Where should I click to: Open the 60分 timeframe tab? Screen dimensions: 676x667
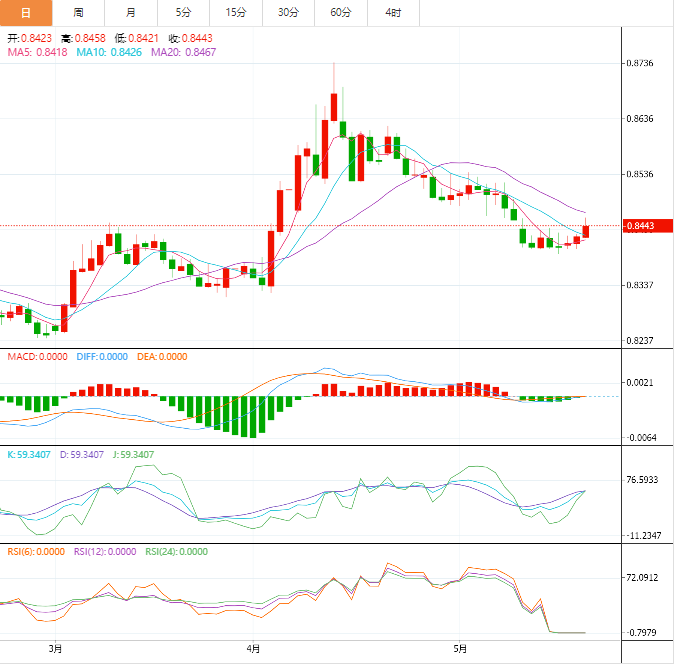(x=341, y=13)
